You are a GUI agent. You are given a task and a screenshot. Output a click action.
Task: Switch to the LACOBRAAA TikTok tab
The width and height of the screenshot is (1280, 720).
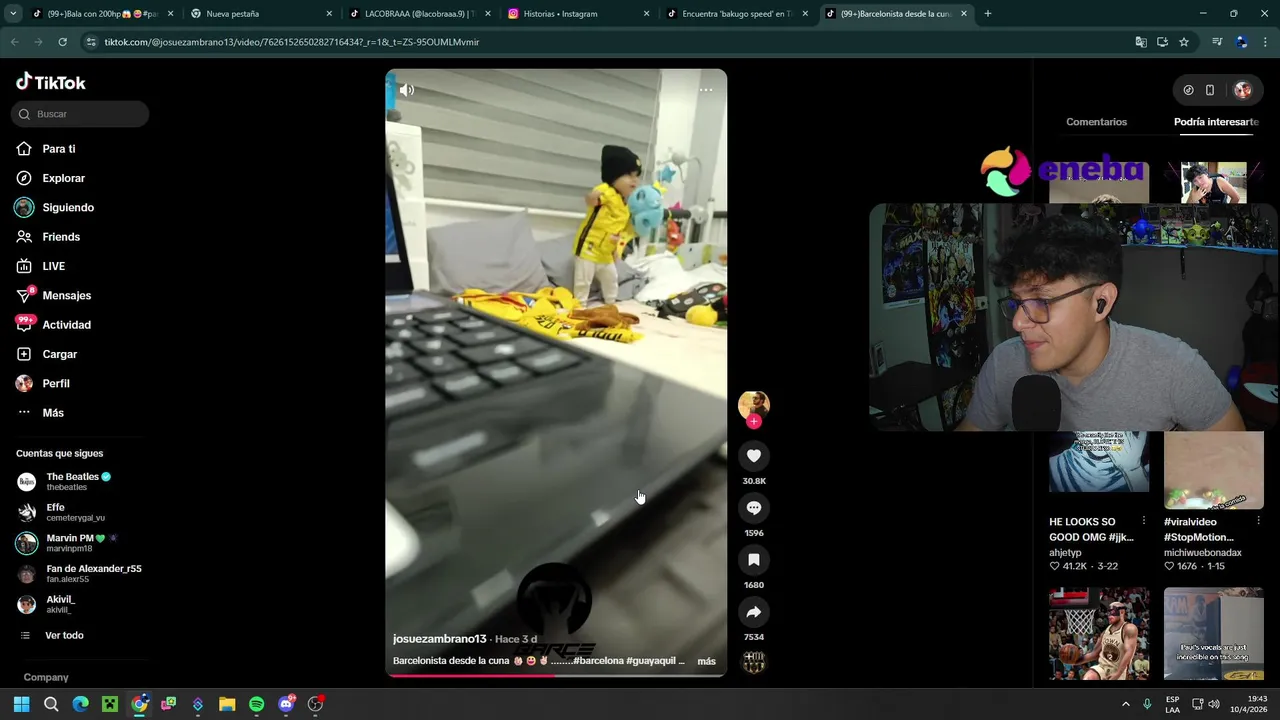pos(418,14)
